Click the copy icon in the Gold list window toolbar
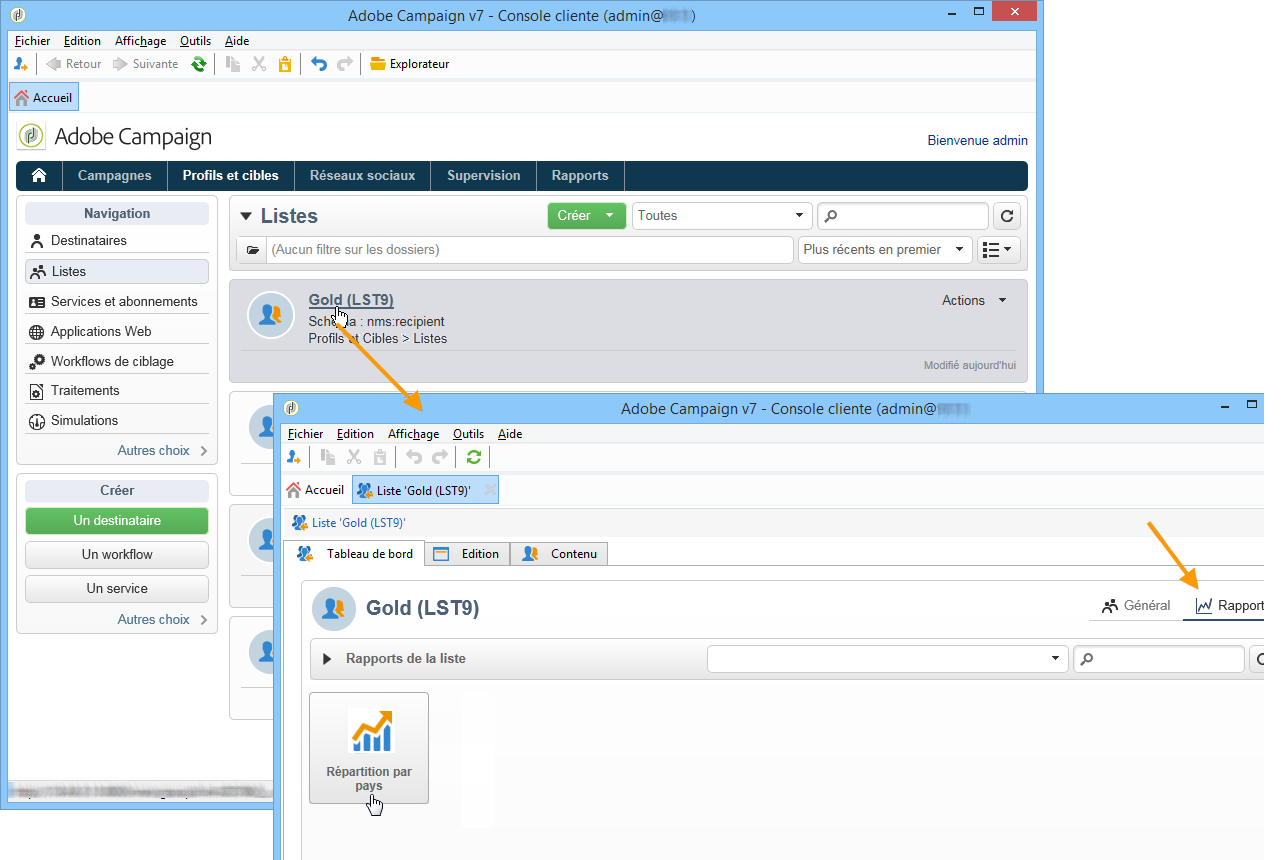Image resolution: width=1288 pixels, height=860 pixels. pos(327,457)
